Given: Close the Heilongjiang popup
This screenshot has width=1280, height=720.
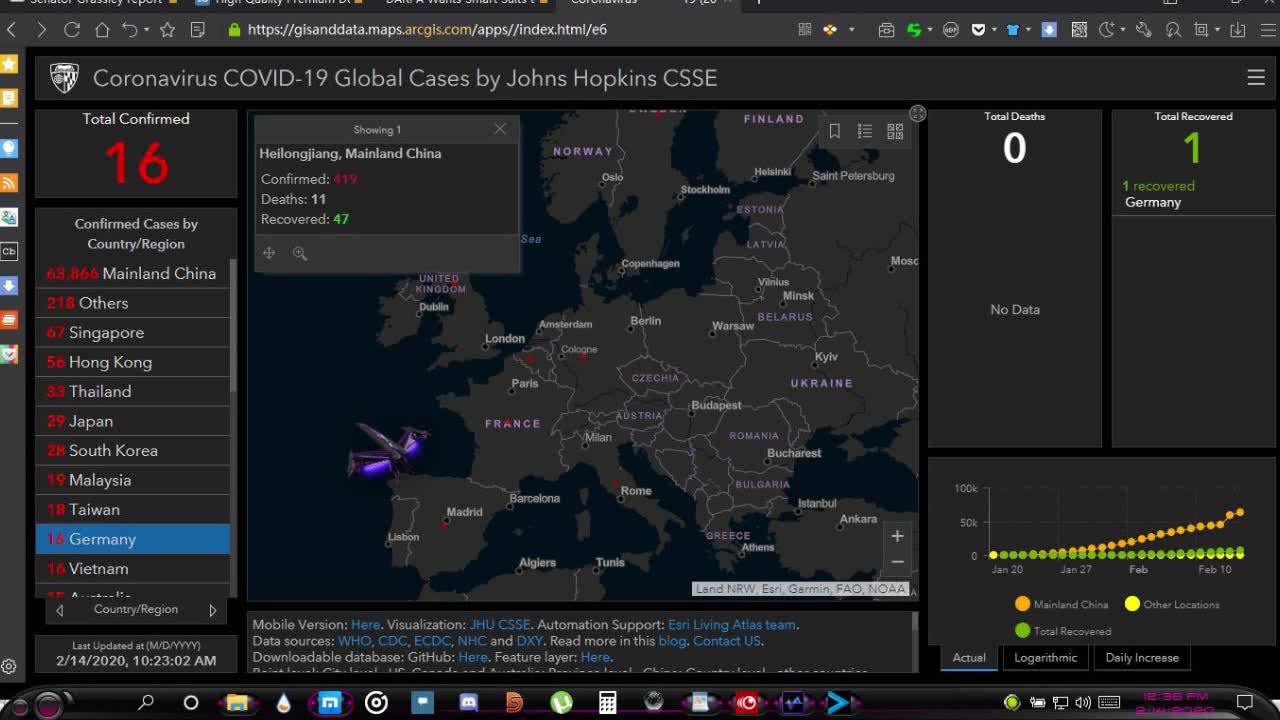Looking at the screenshot, I should 500,129.
